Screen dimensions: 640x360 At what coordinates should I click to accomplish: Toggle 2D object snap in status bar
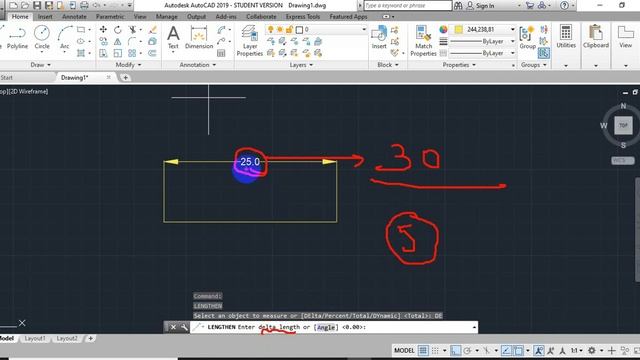(x=518, y=350)
